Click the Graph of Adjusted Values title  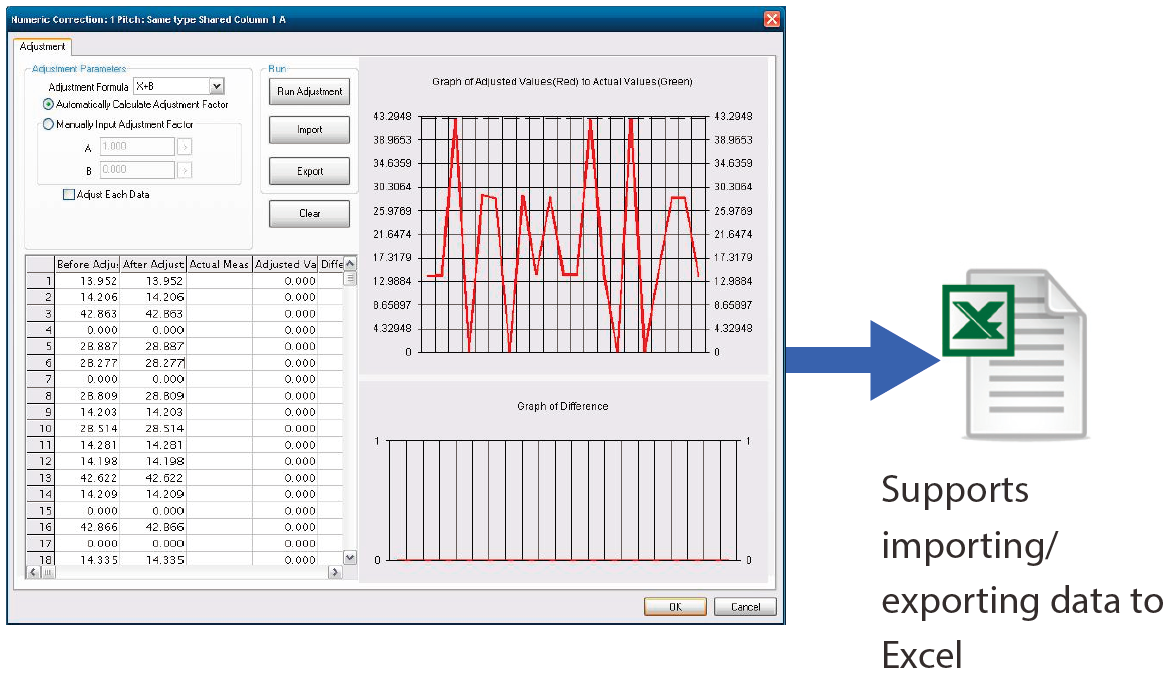pyautogui.click(x=562, y=81)
